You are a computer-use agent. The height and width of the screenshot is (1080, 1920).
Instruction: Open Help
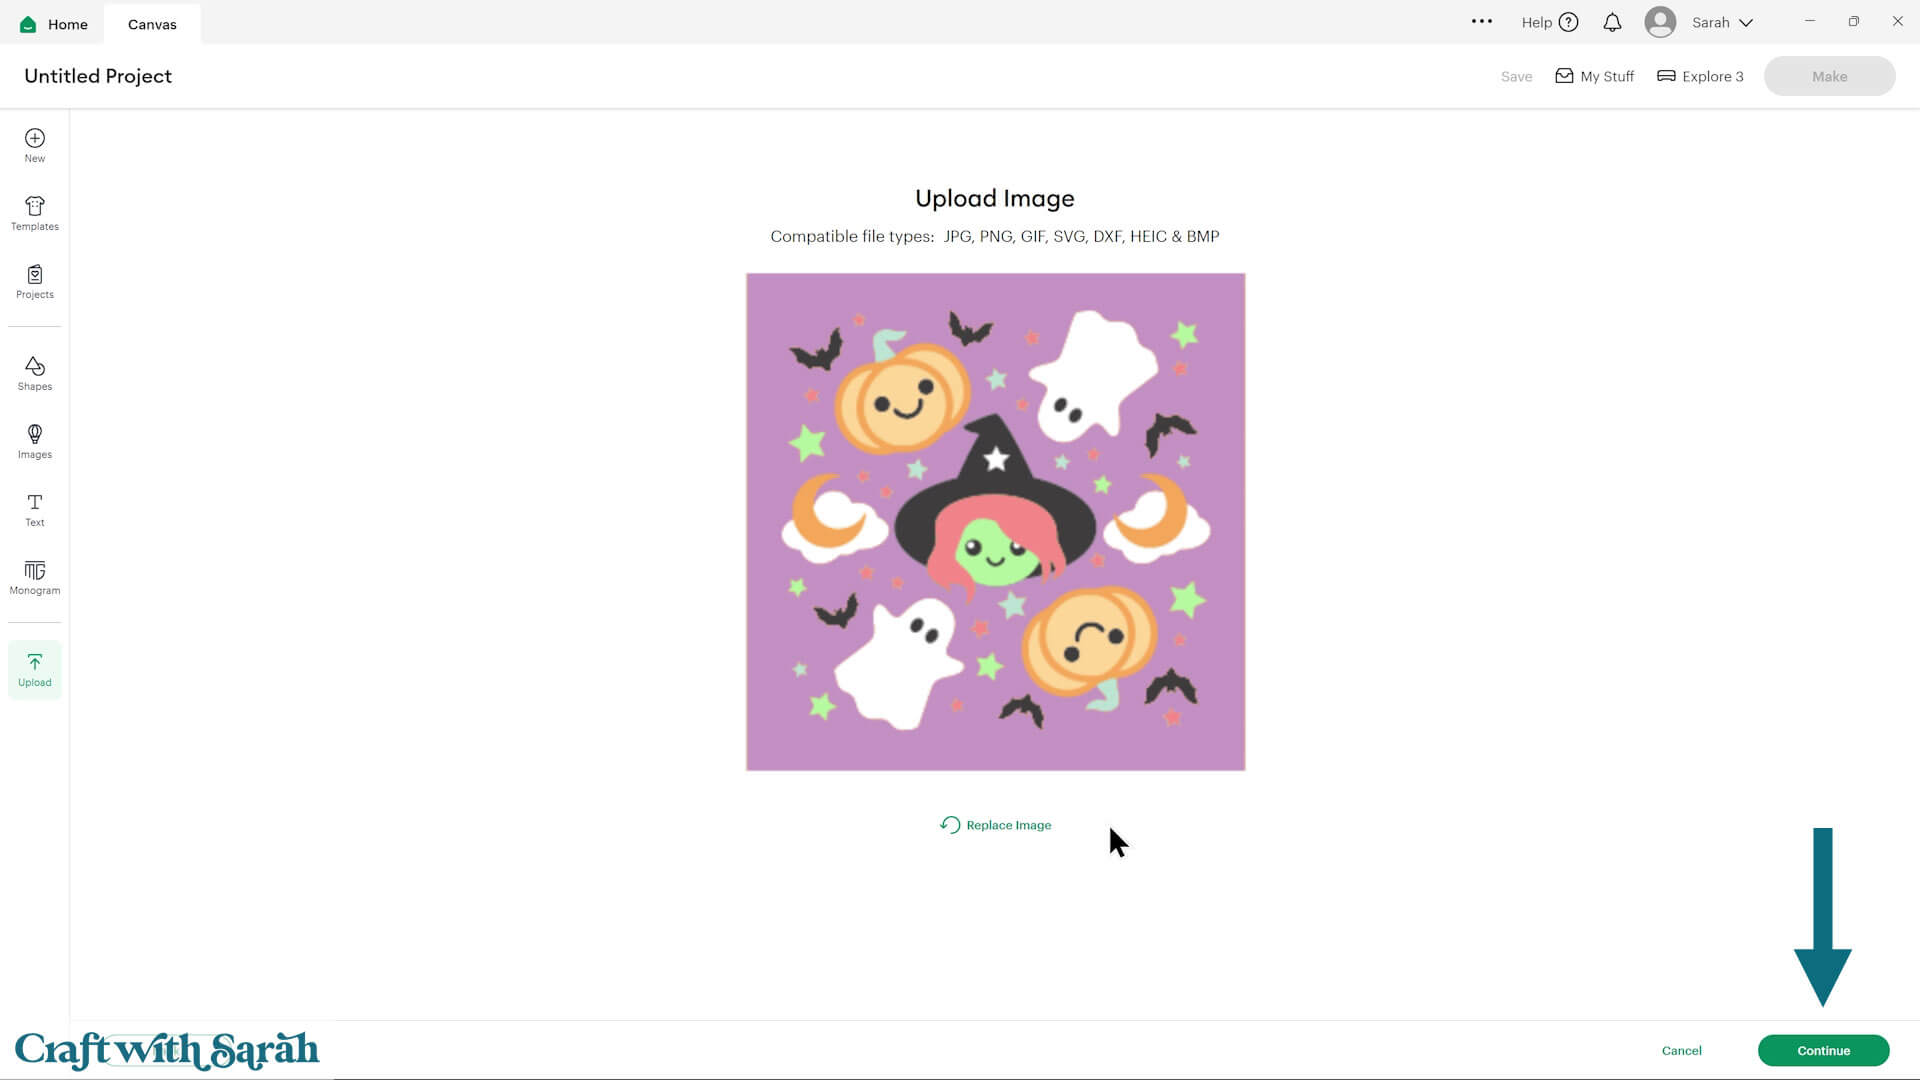tap(1548, 22)
